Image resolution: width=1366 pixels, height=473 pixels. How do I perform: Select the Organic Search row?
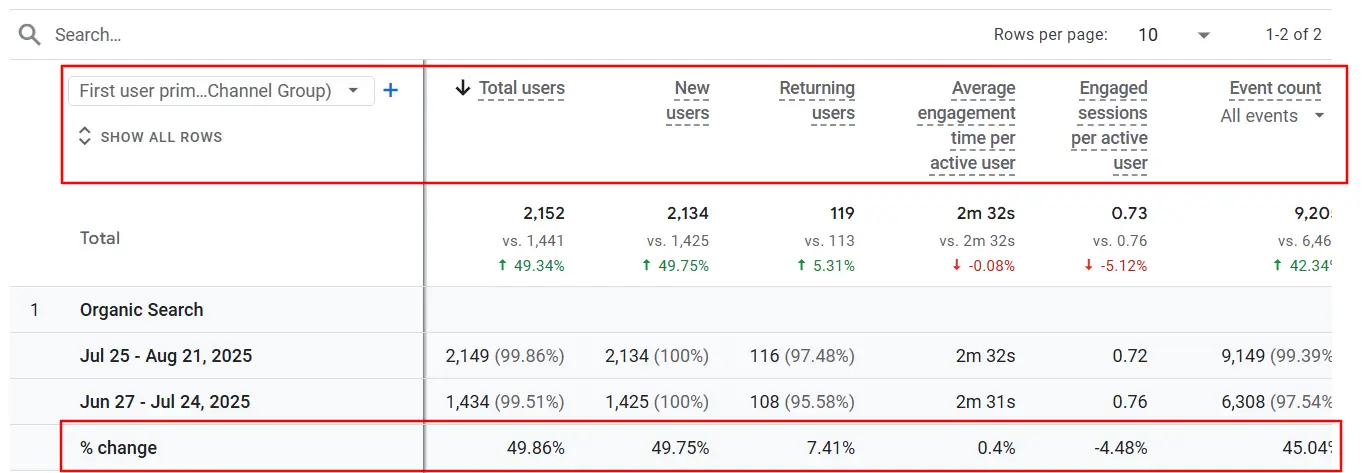tap(141, 310)
